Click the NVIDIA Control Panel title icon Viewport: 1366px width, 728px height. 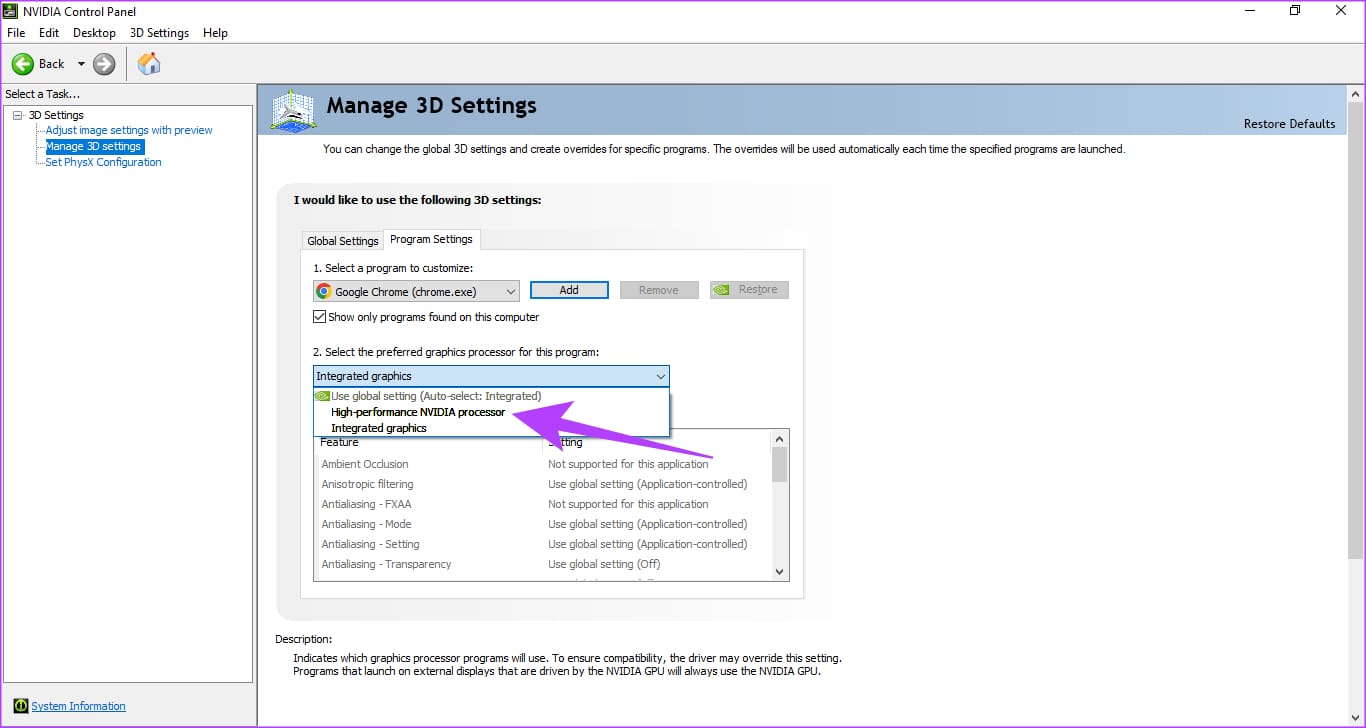click(x=11, y=11)
